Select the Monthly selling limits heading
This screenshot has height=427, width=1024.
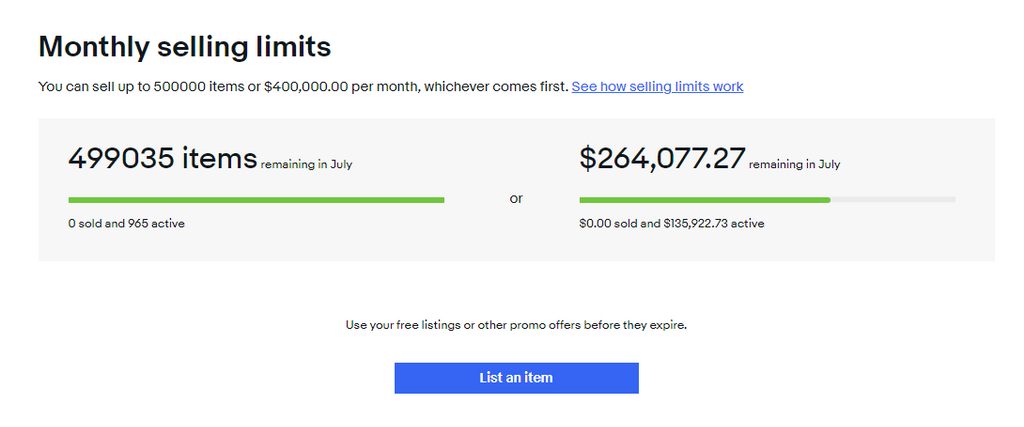[185, 47]
